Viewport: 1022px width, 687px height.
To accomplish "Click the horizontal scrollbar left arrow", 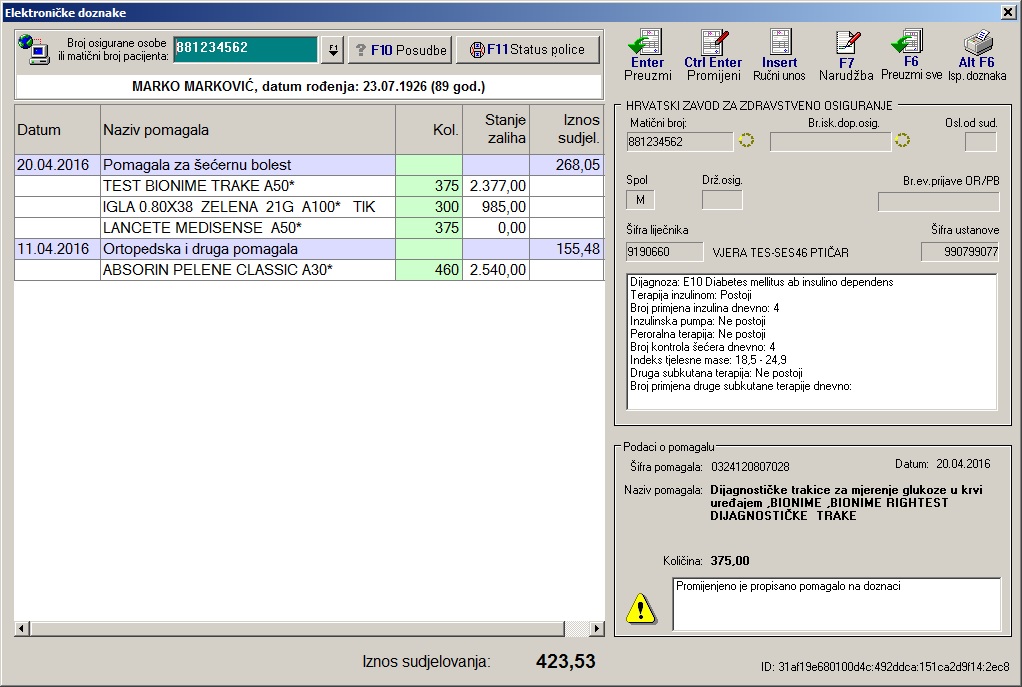I will [x=22, y=628].
